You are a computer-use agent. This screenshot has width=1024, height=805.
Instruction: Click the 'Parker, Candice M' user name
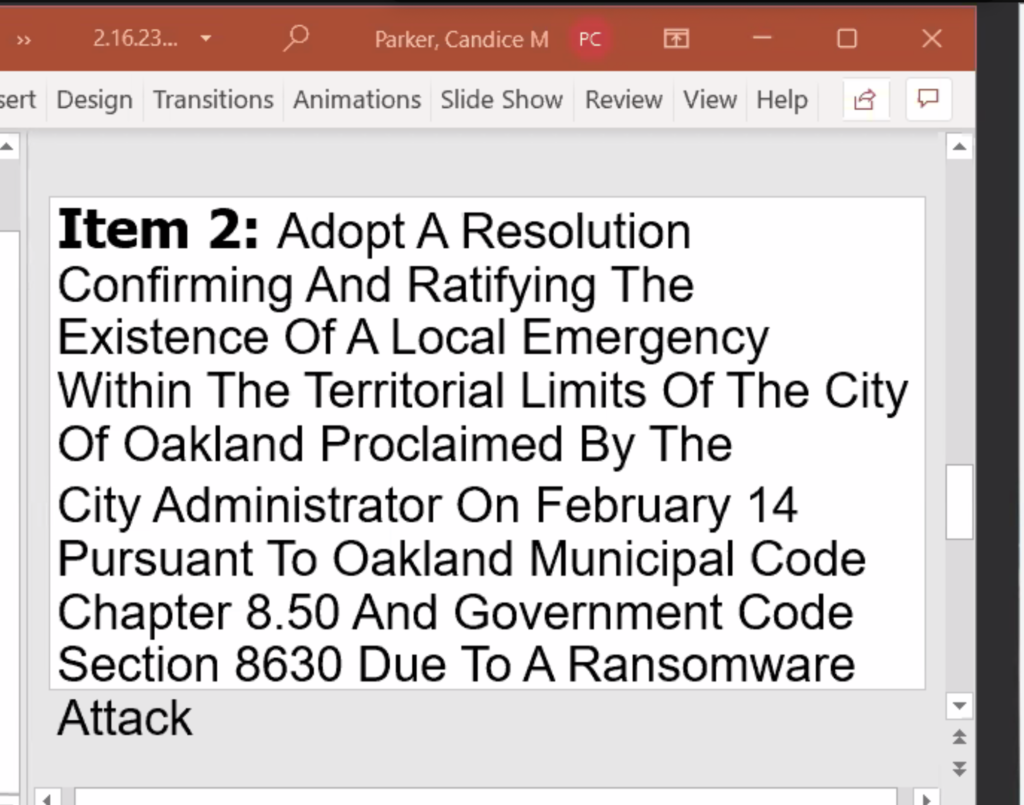[x=461, y=40]
